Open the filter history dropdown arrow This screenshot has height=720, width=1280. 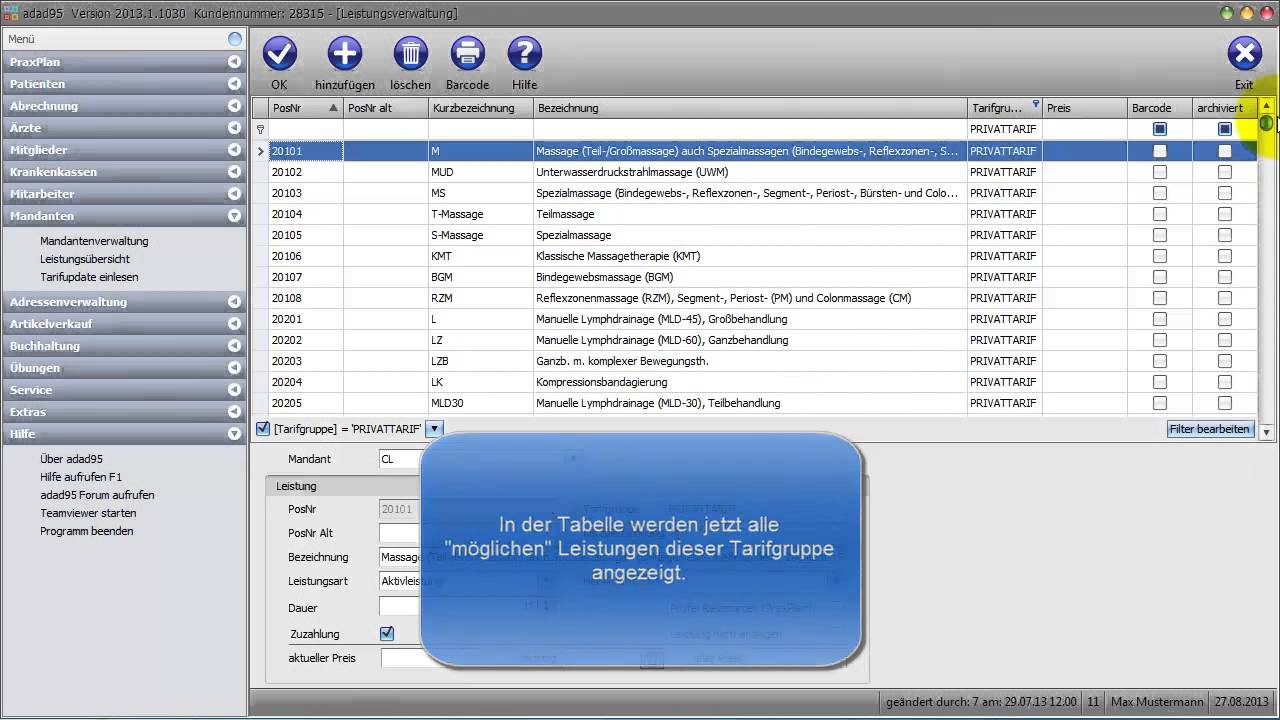click(433, 429)
